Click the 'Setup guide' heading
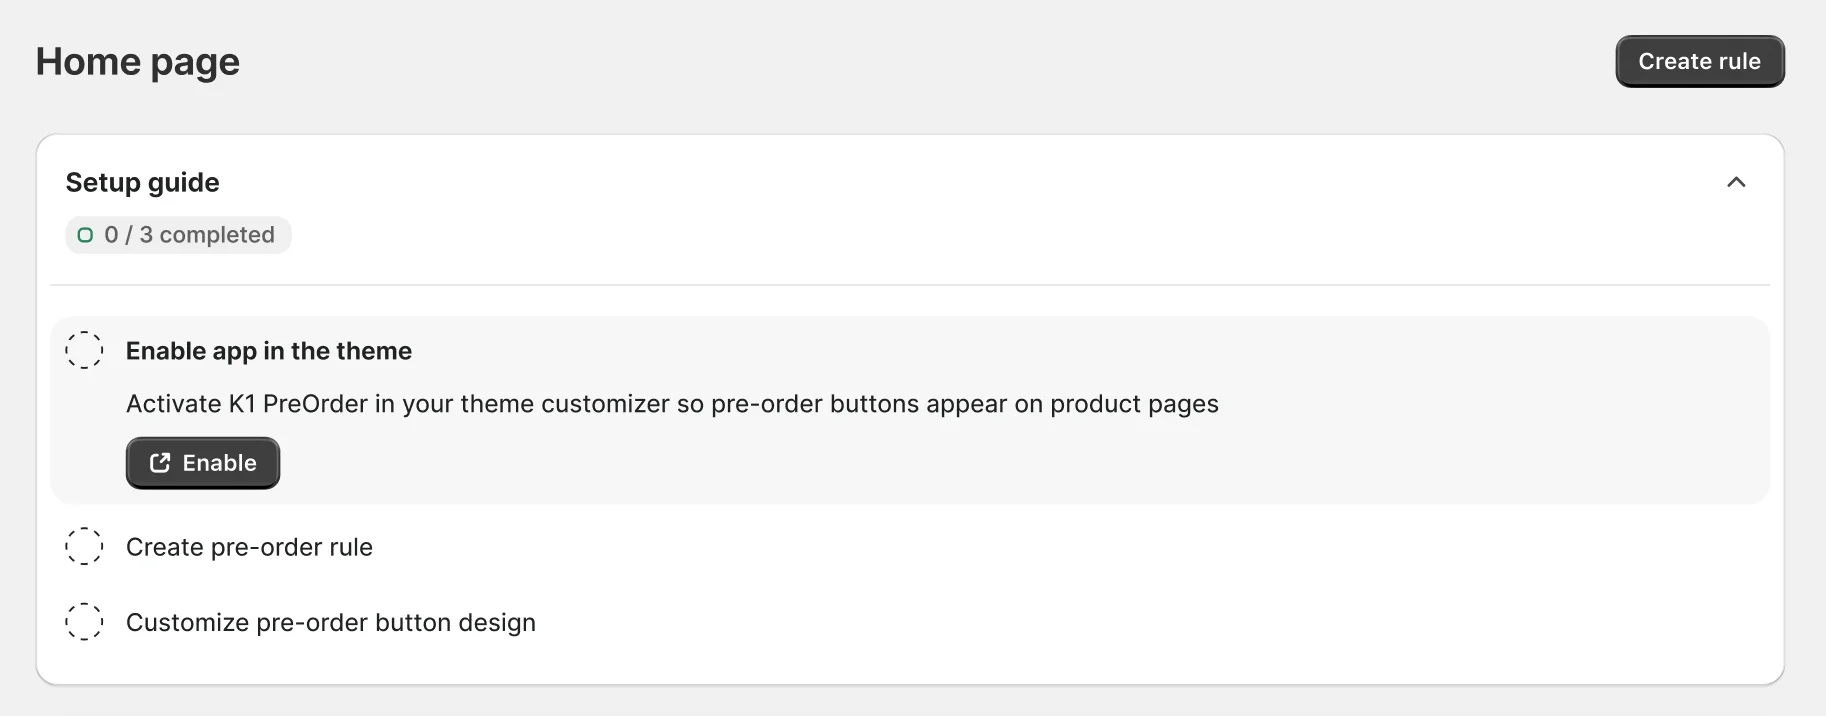Viewport: 1826px width, 716px height. click(142, 182)
